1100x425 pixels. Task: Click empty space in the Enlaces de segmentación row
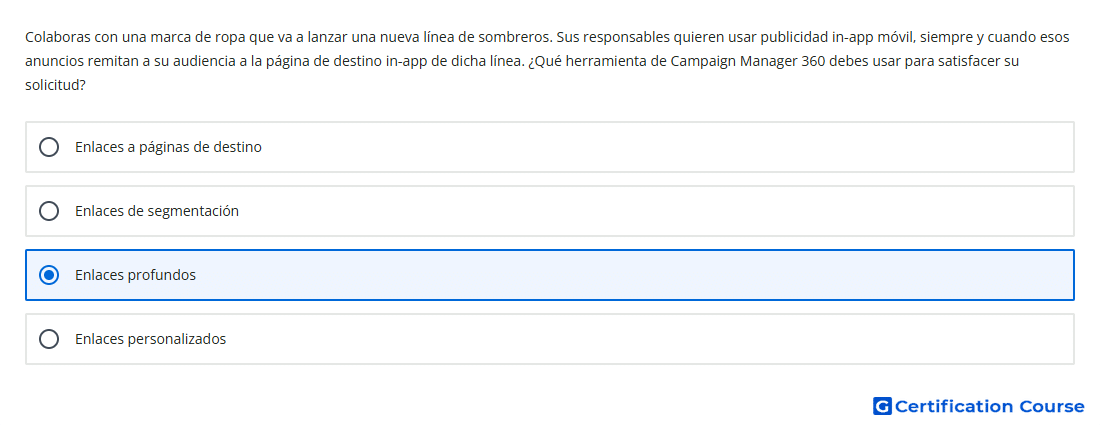coord(631,211)
